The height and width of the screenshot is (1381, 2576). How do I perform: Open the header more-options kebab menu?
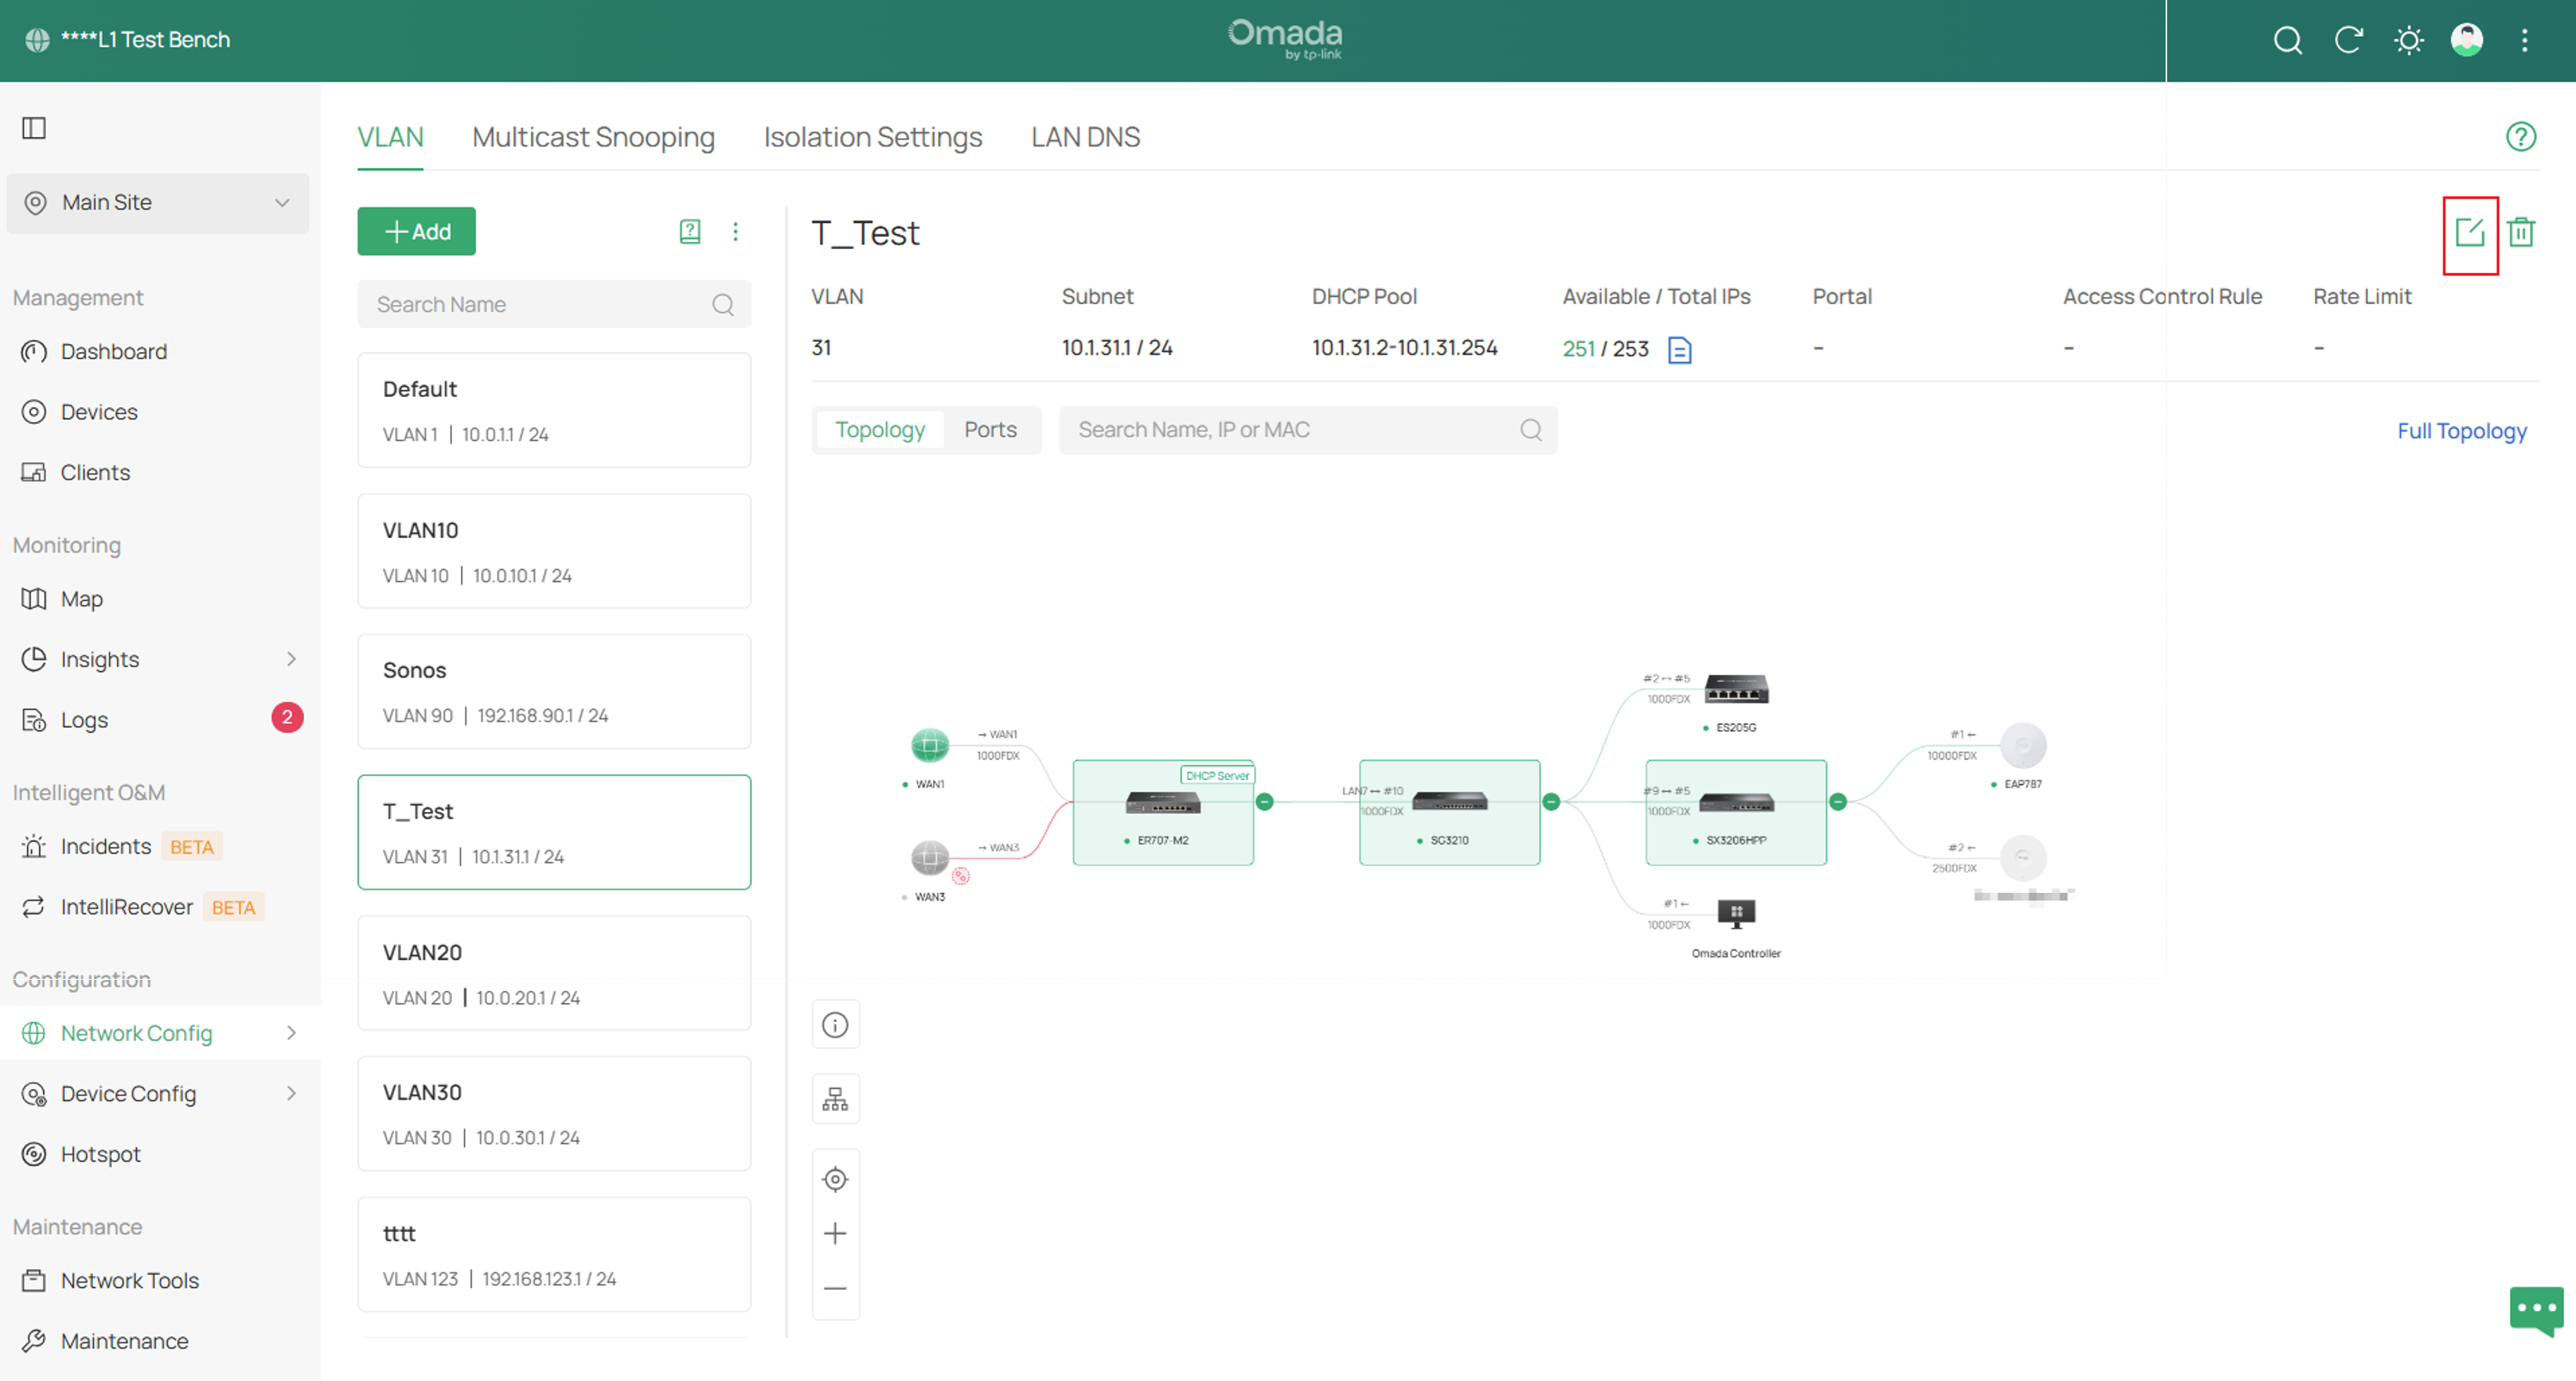pos(2524,40)
